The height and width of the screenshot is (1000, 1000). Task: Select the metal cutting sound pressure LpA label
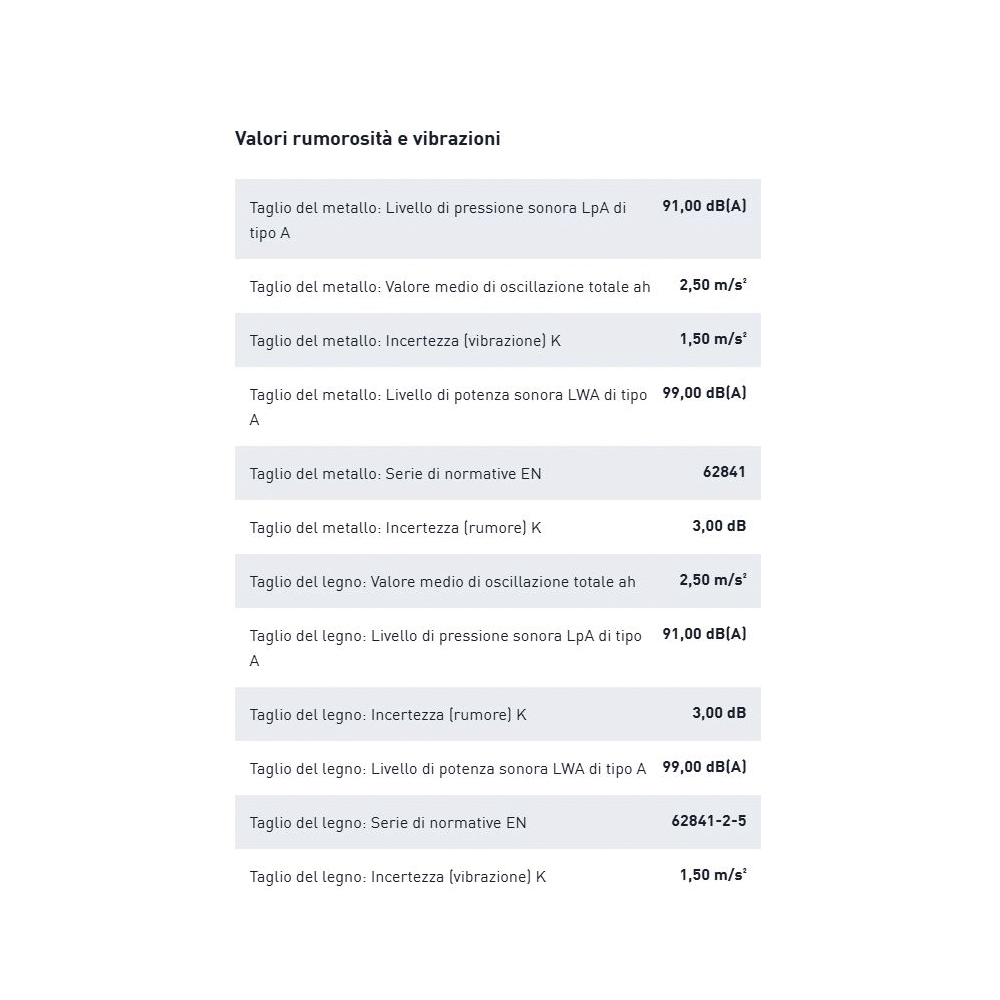coord(438,220)
